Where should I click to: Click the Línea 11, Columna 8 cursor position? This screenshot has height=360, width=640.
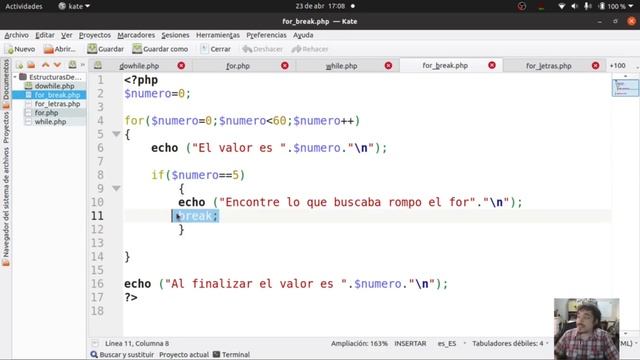coord(137,344)
